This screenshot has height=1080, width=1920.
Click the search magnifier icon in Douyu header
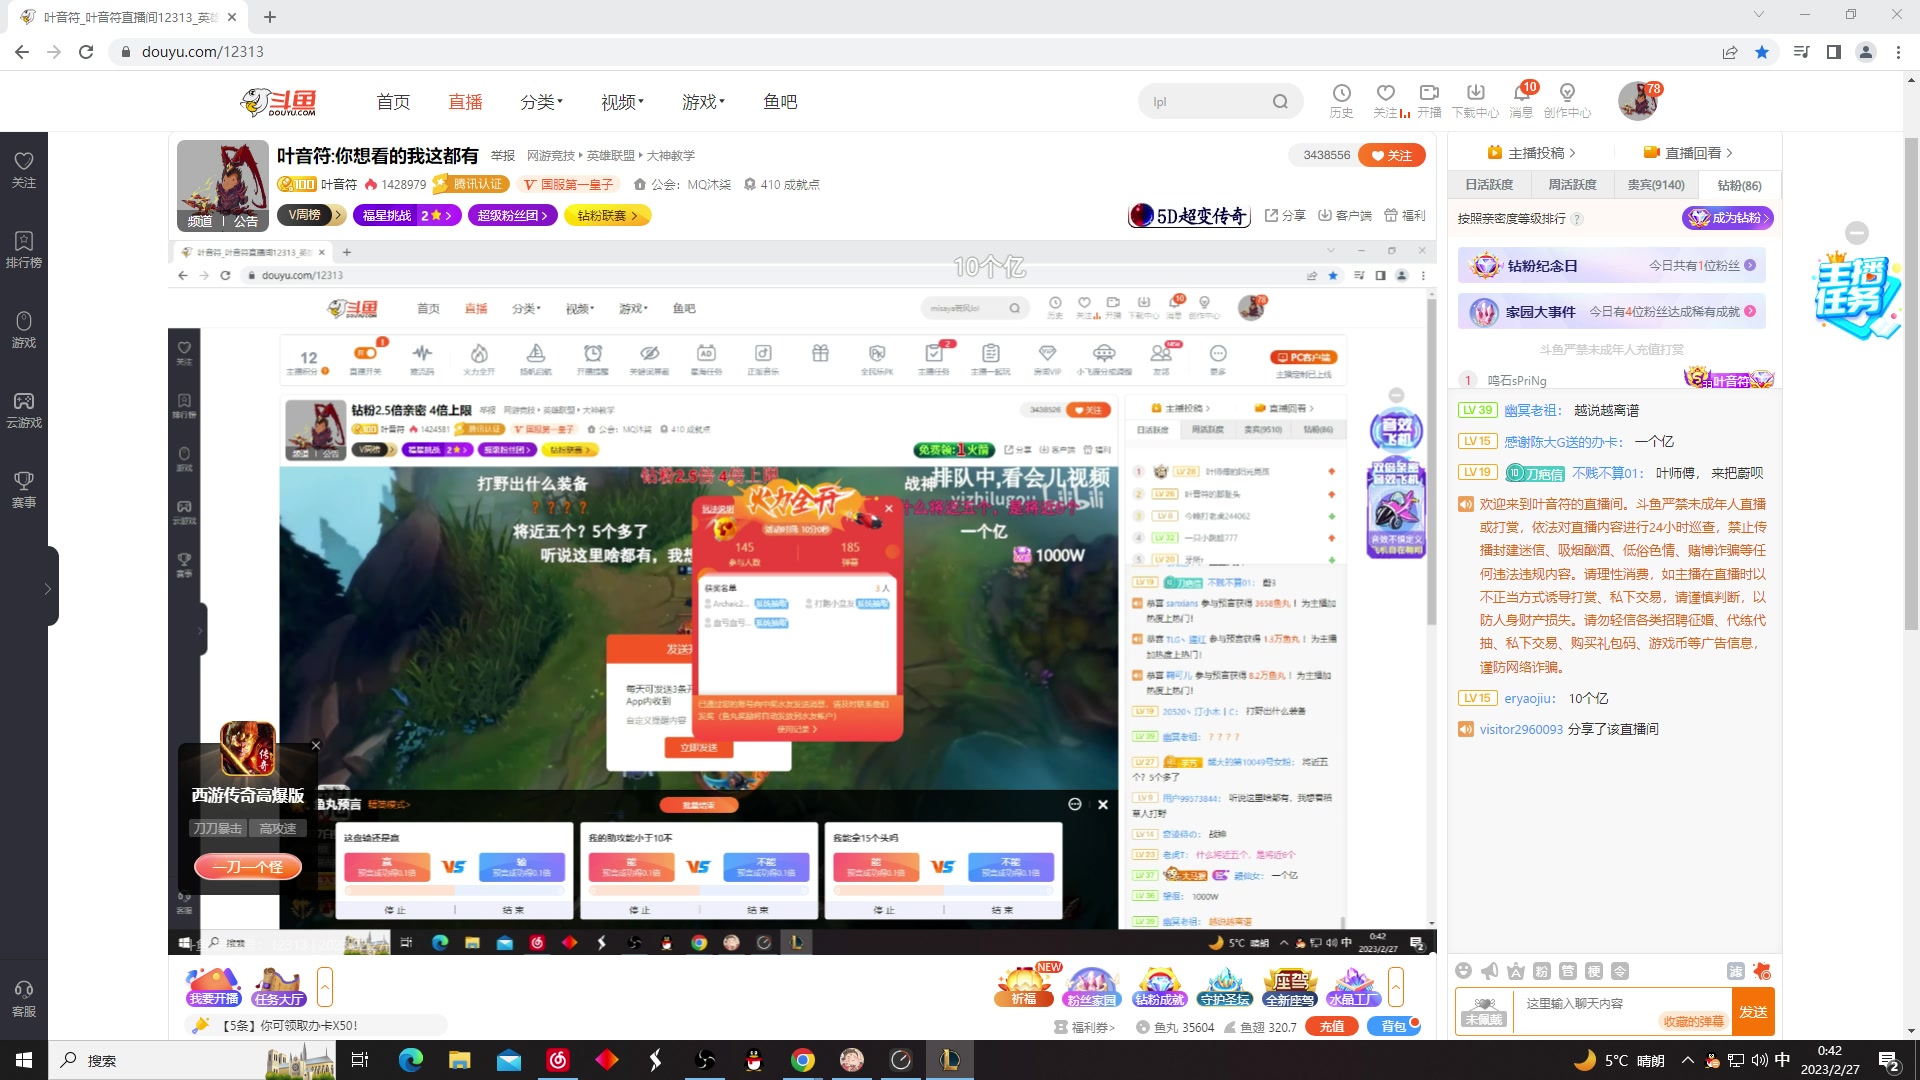pyautogui.click(x=1280, y=101)
